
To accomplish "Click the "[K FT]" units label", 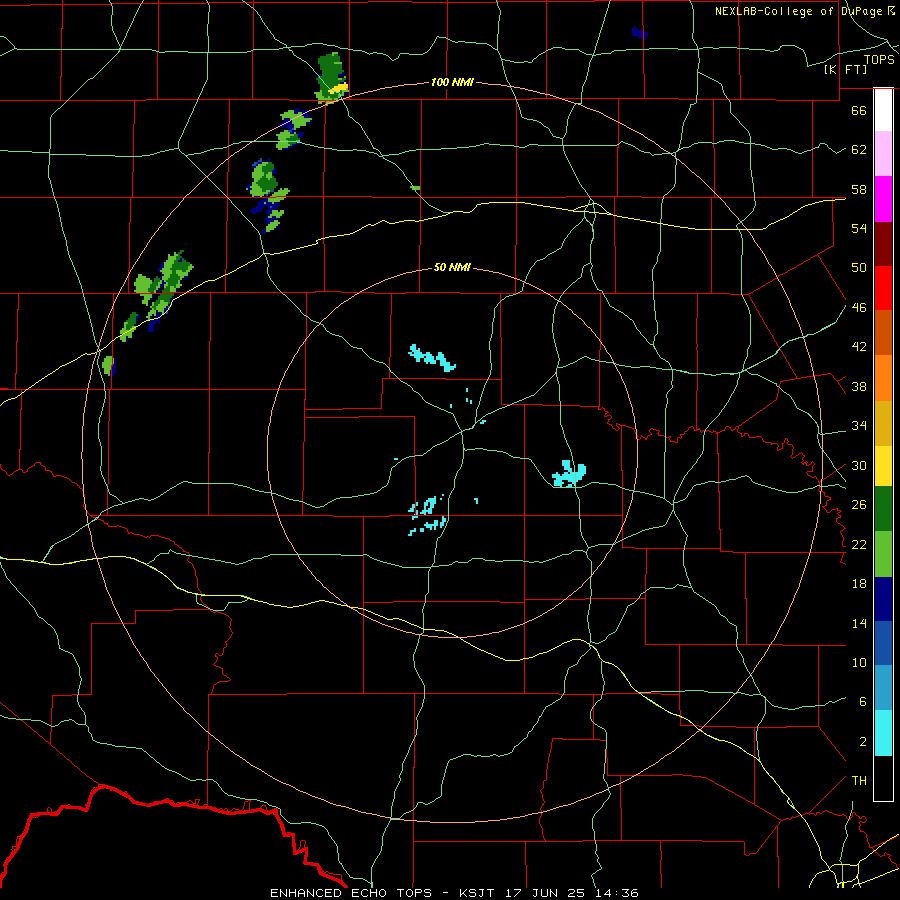I will (845, 69).
